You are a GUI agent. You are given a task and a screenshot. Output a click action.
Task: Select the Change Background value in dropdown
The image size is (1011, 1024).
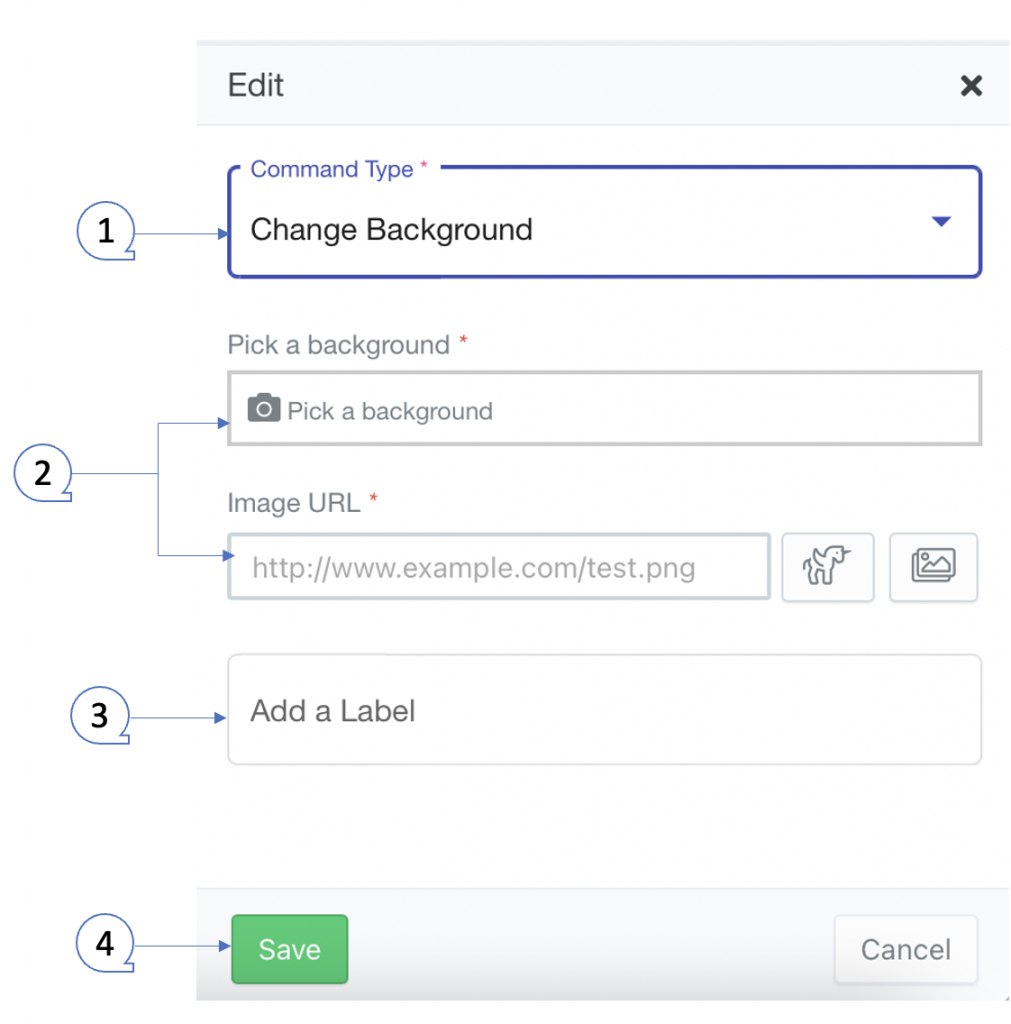coord(391,230)
